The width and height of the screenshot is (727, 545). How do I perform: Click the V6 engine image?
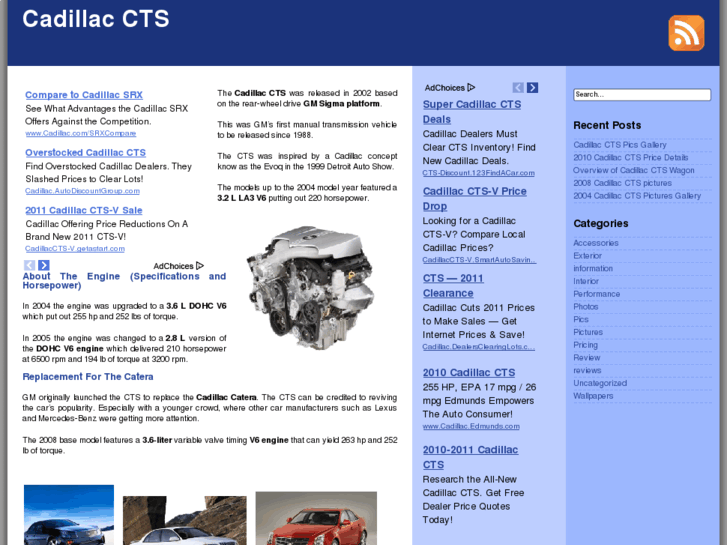(310, 287)
